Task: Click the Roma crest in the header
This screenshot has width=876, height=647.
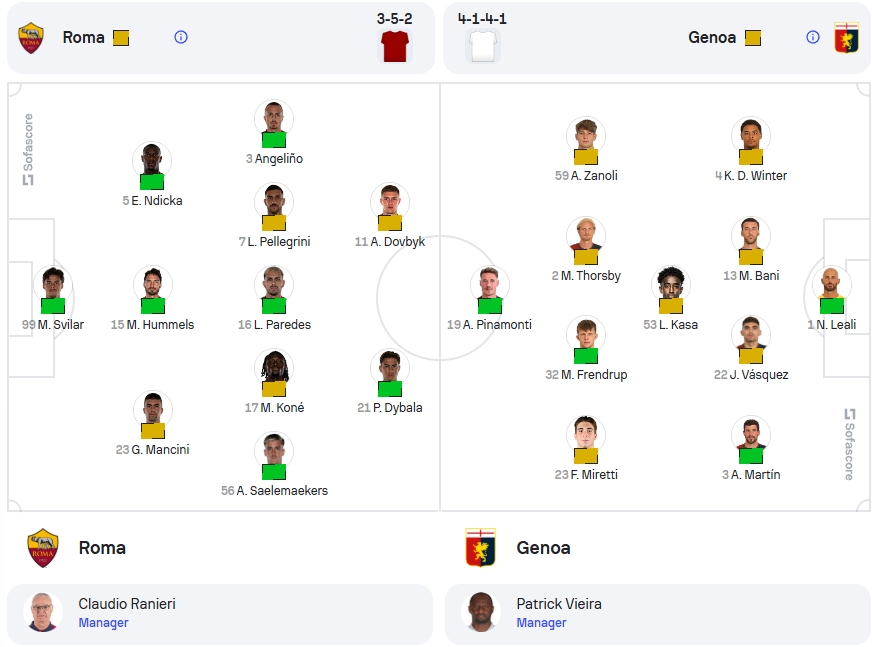Action: point(31,37)
